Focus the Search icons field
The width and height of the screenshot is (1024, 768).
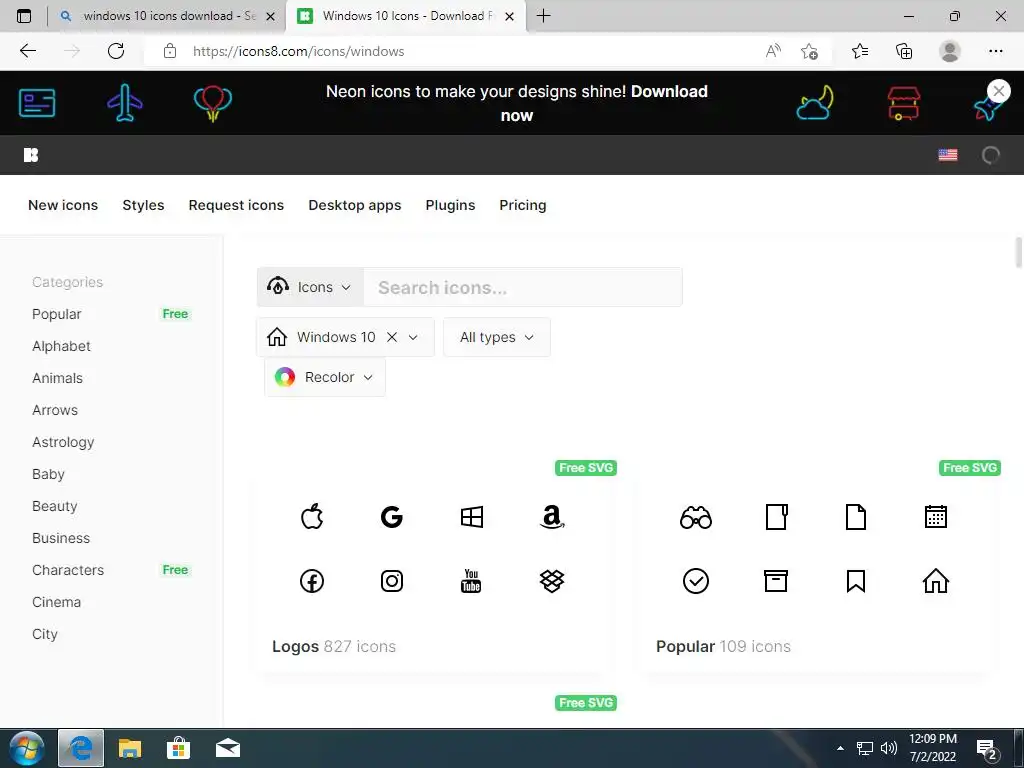point(522,287)
